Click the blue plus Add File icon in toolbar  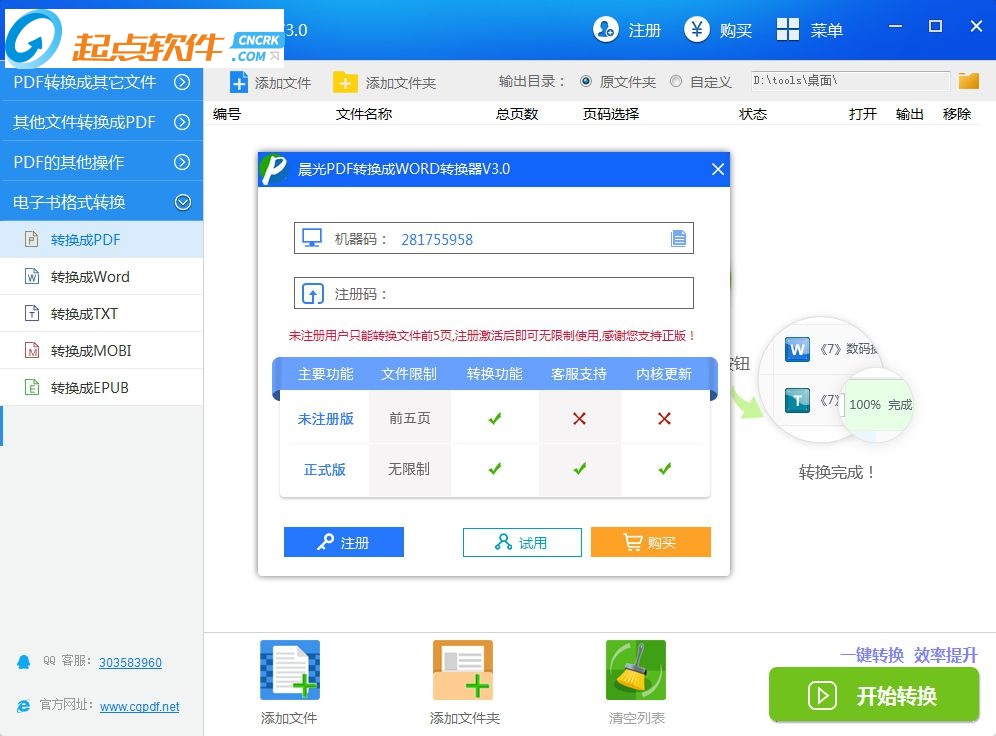click(239, 83)
